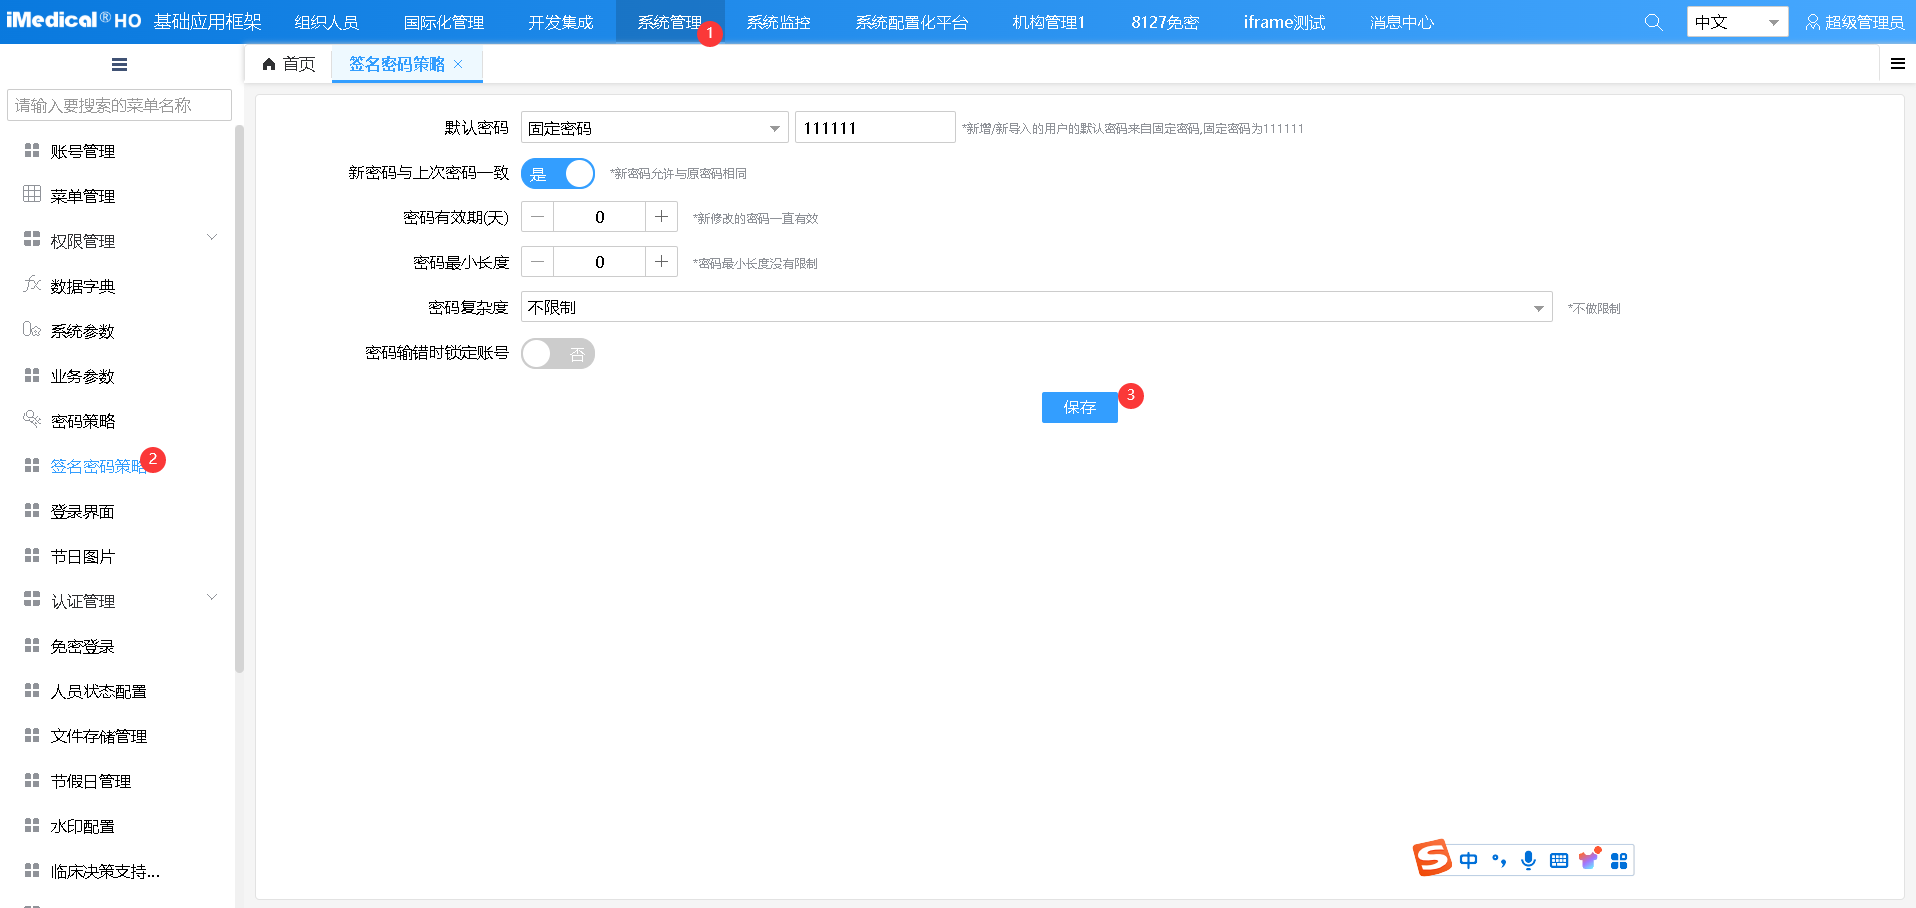Click the 保存 button

(1079, 407)
